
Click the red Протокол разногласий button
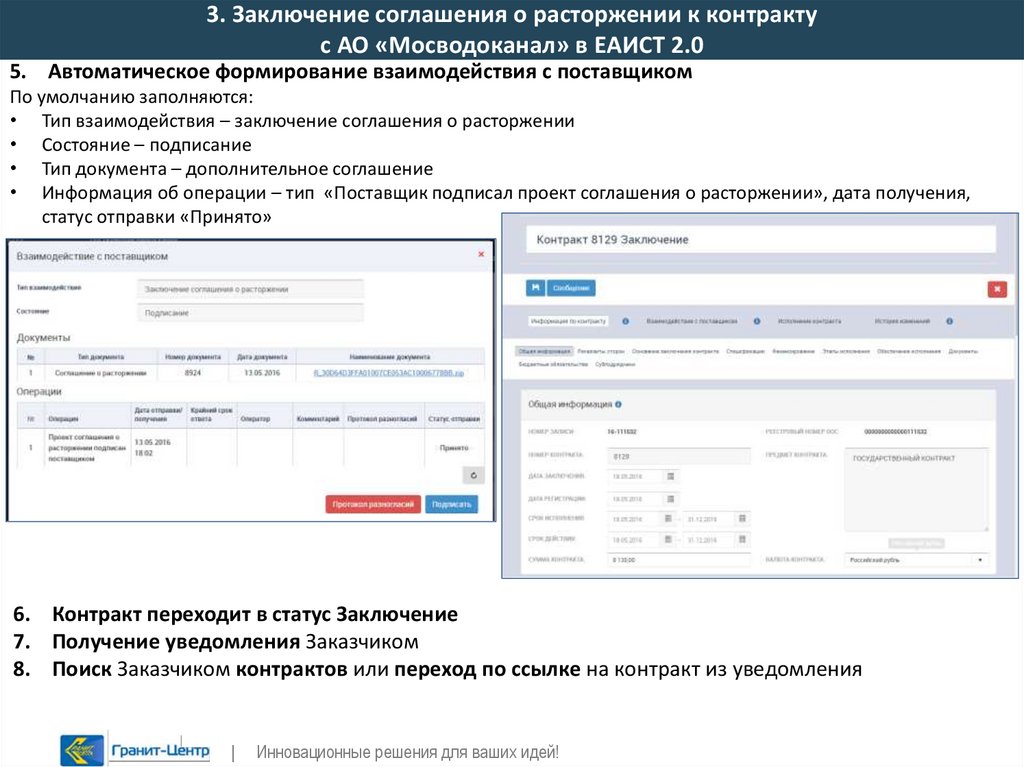[x=372, y=504]
